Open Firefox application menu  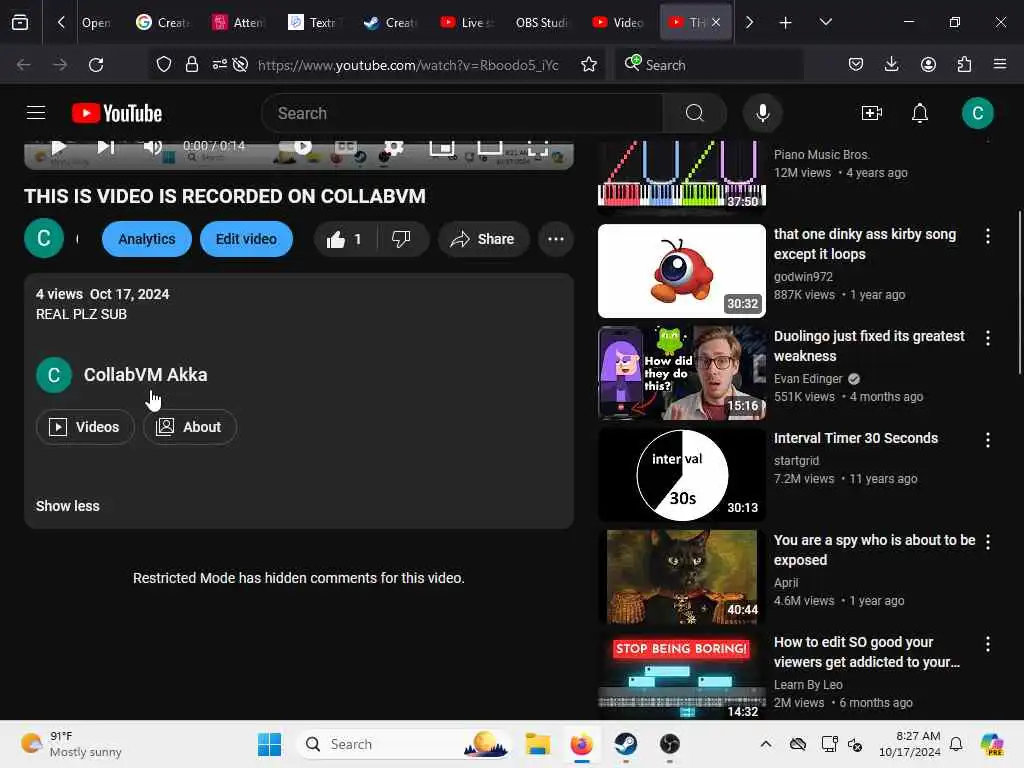[1000, 64]
